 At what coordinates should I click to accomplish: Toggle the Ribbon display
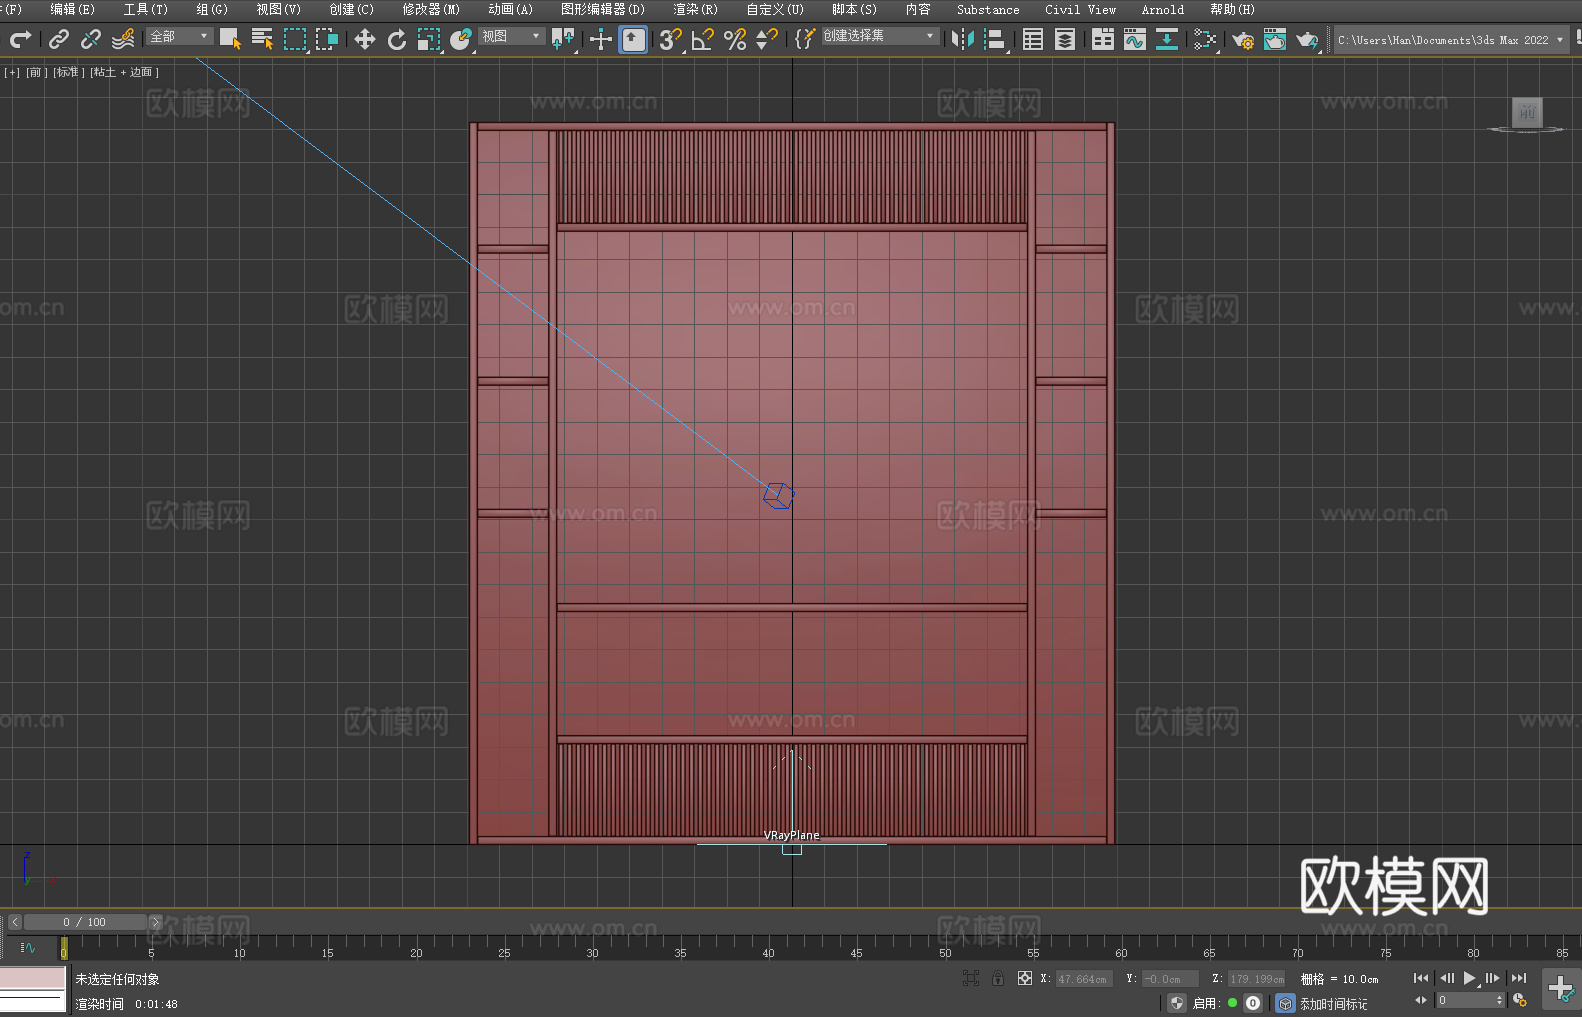[1103, 39]
